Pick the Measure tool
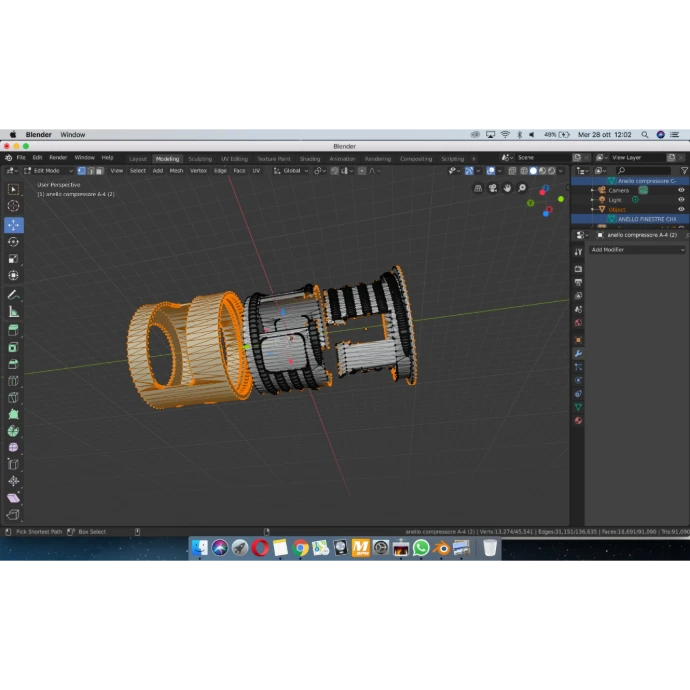 coord(13,311)
